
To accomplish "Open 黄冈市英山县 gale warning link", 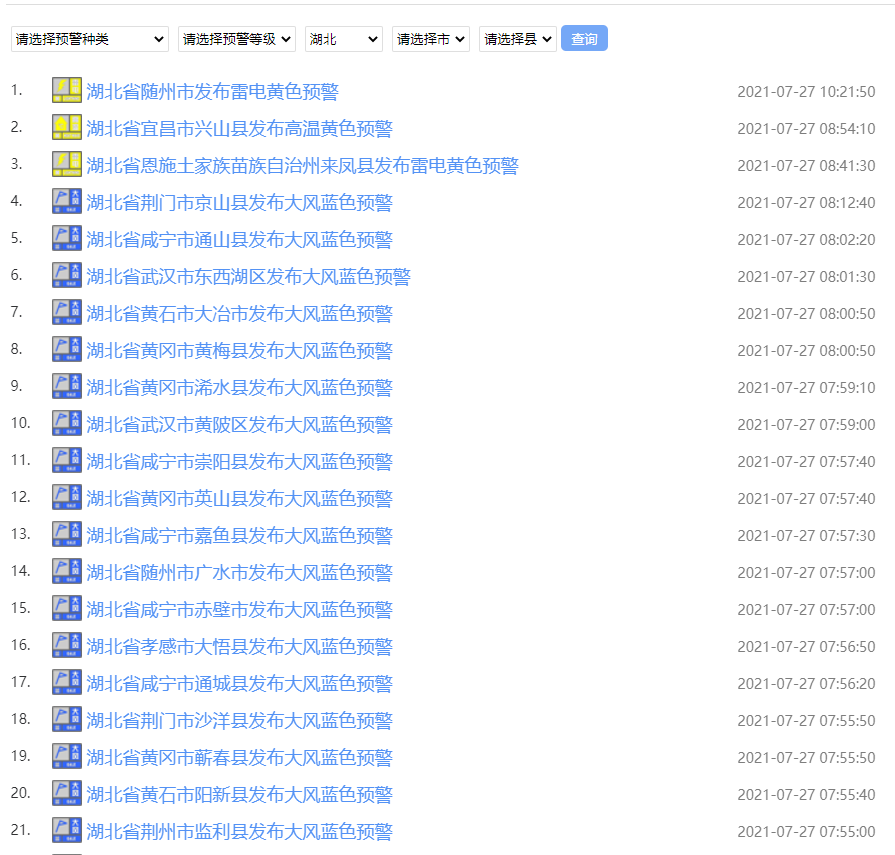I will pyautogui.click(x=240, y=499).
